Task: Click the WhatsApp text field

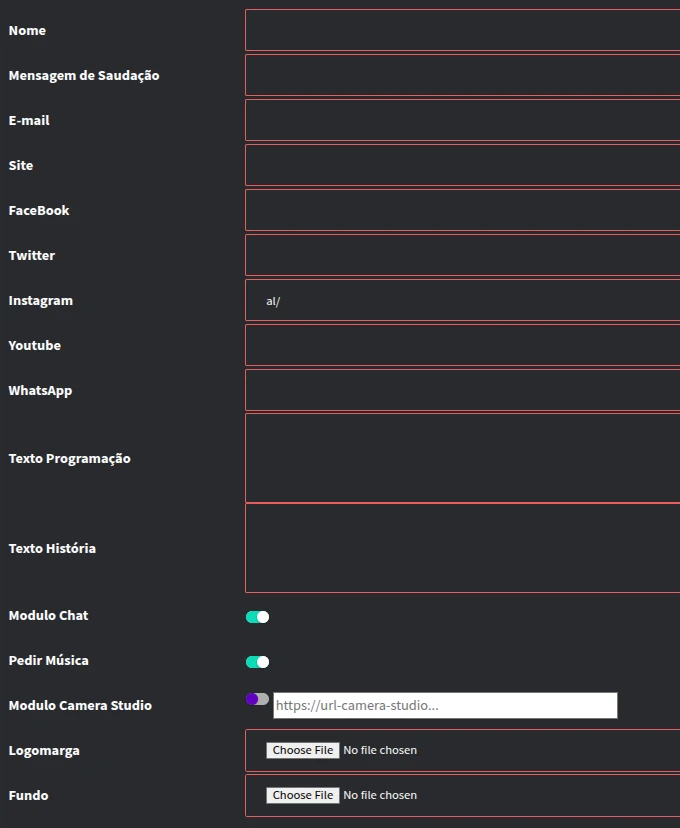Action: pyautogui.click(x=462, y=390)
